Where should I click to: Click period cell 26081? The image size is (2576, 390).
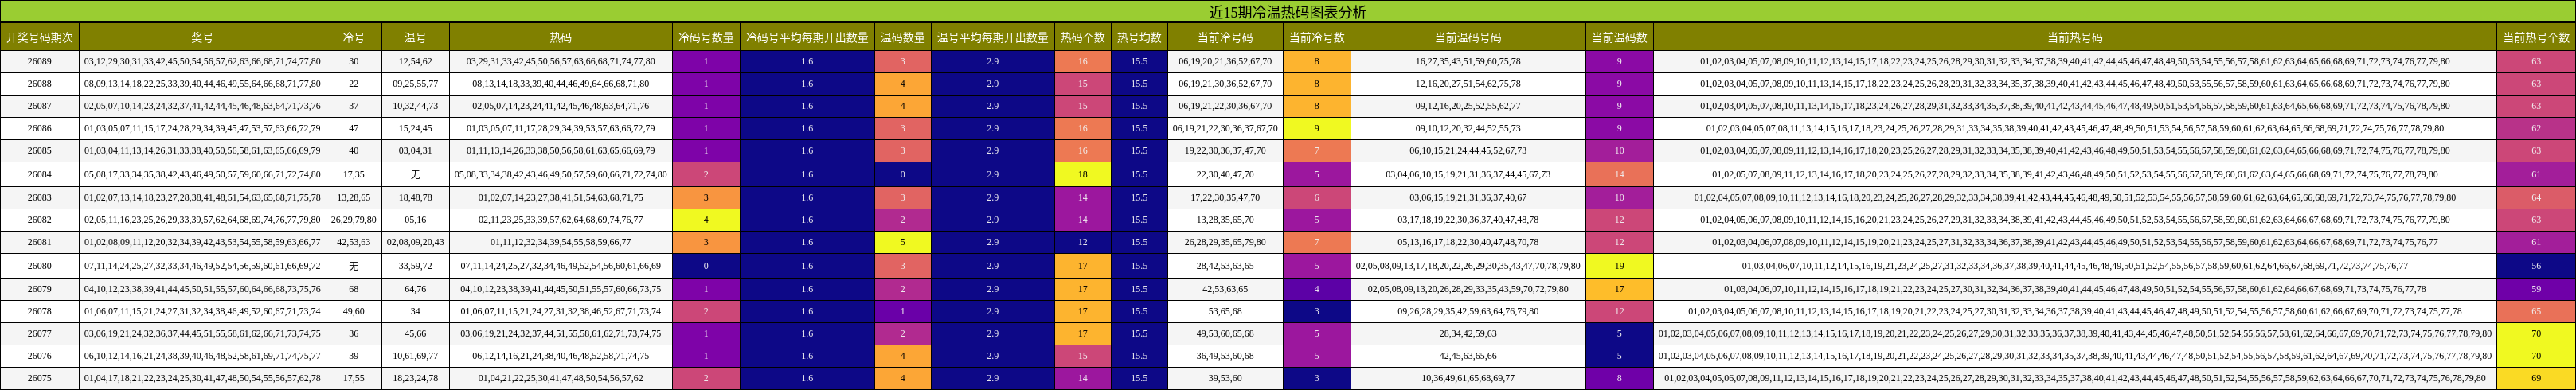coord(39,242)
